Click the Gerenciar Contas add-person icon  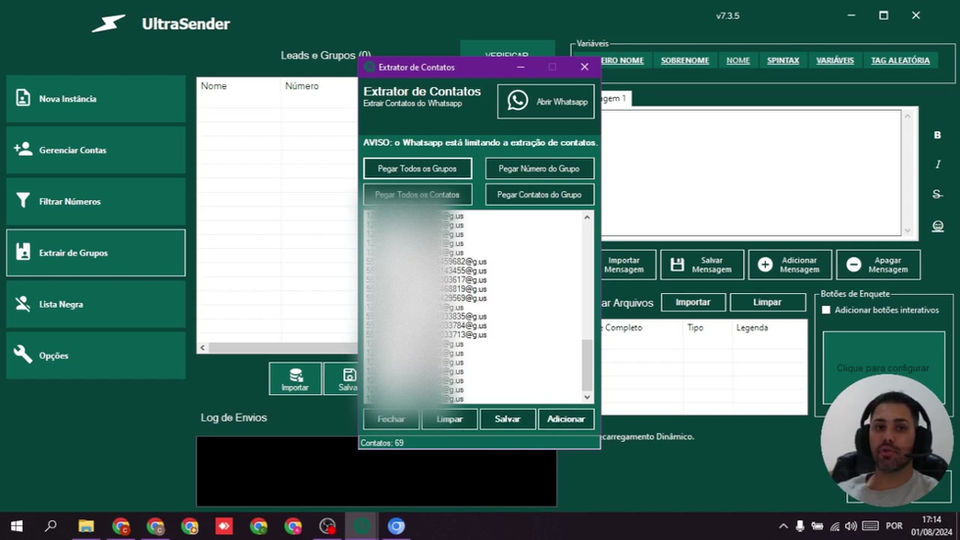(23, 149)
